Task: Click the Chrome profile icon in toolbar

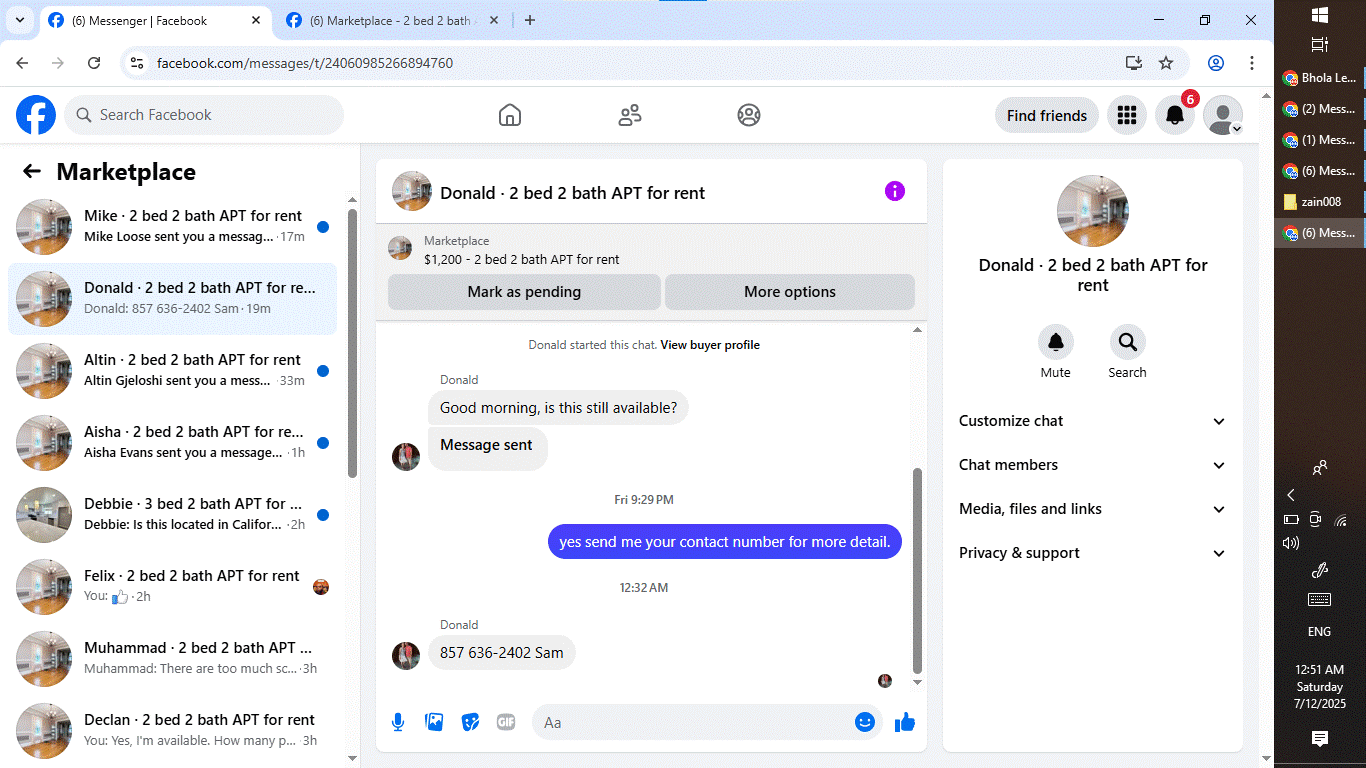Action: coord(1216,63)
